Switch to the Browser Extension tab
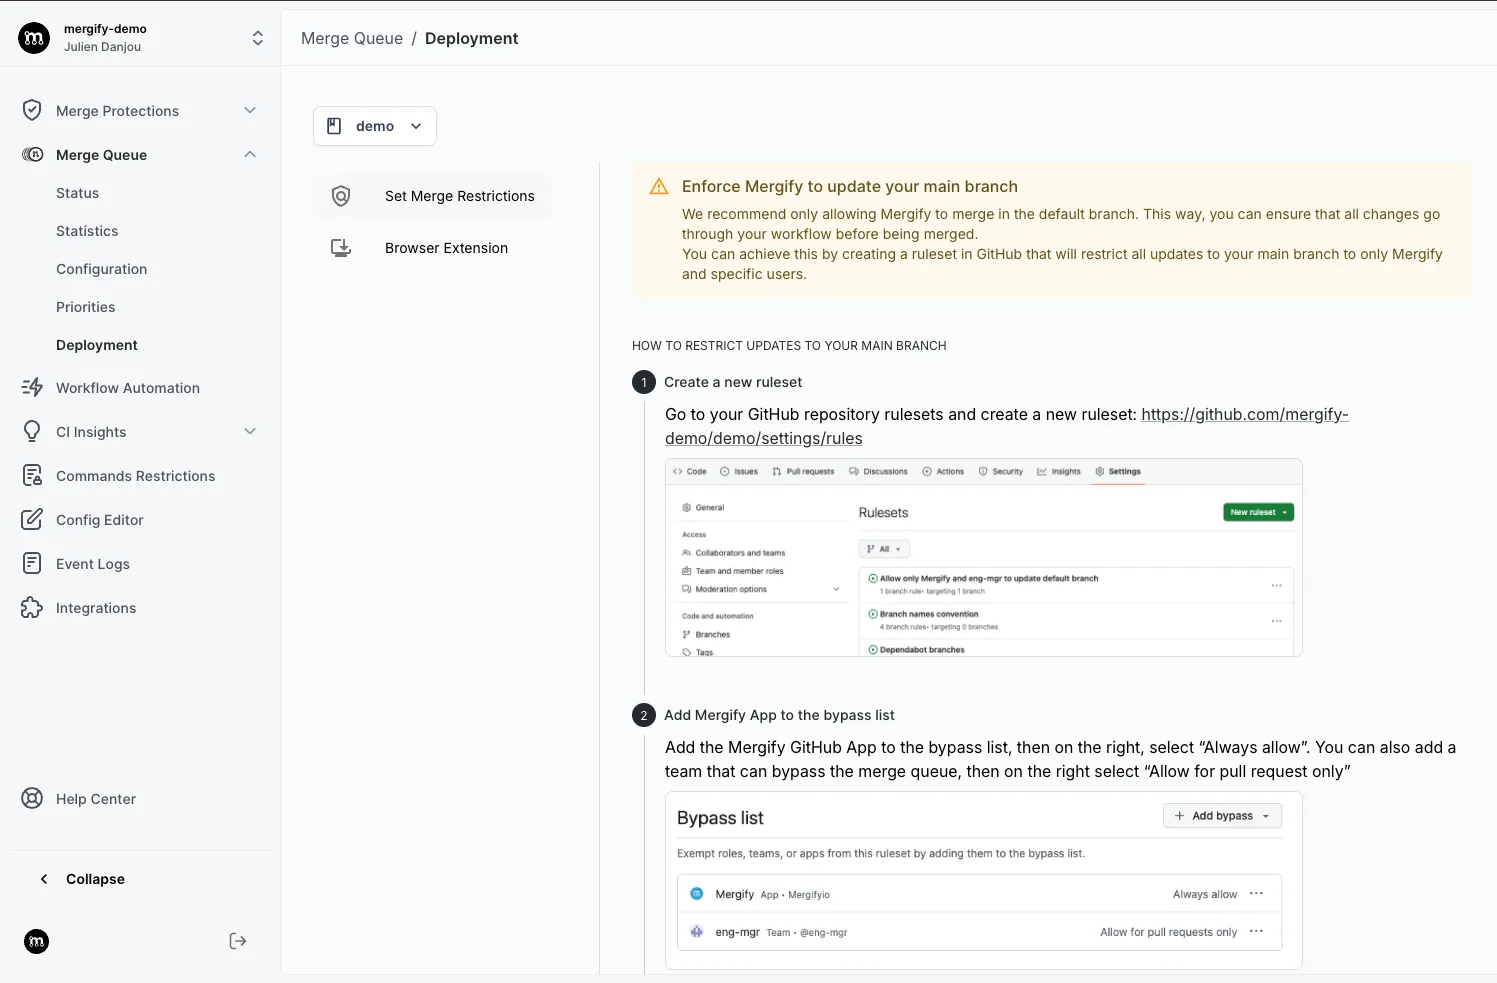 pos(446,247)
